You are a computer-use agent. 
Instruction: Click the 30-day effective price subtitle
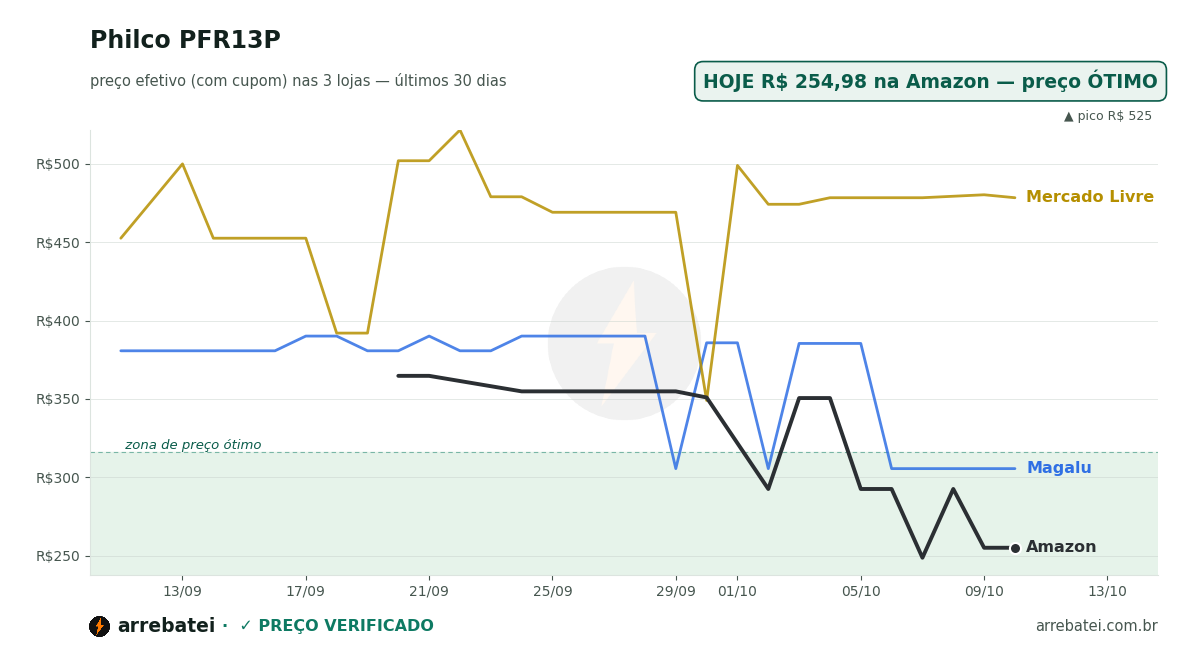click(x=298, y=82)
